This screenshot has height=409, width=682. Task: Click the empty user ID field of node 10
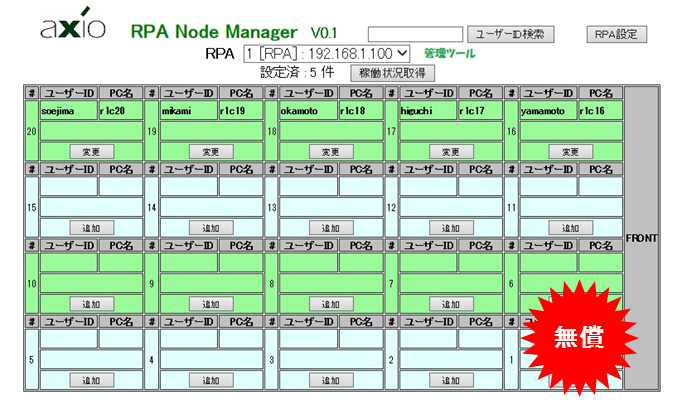click(69, 263)
